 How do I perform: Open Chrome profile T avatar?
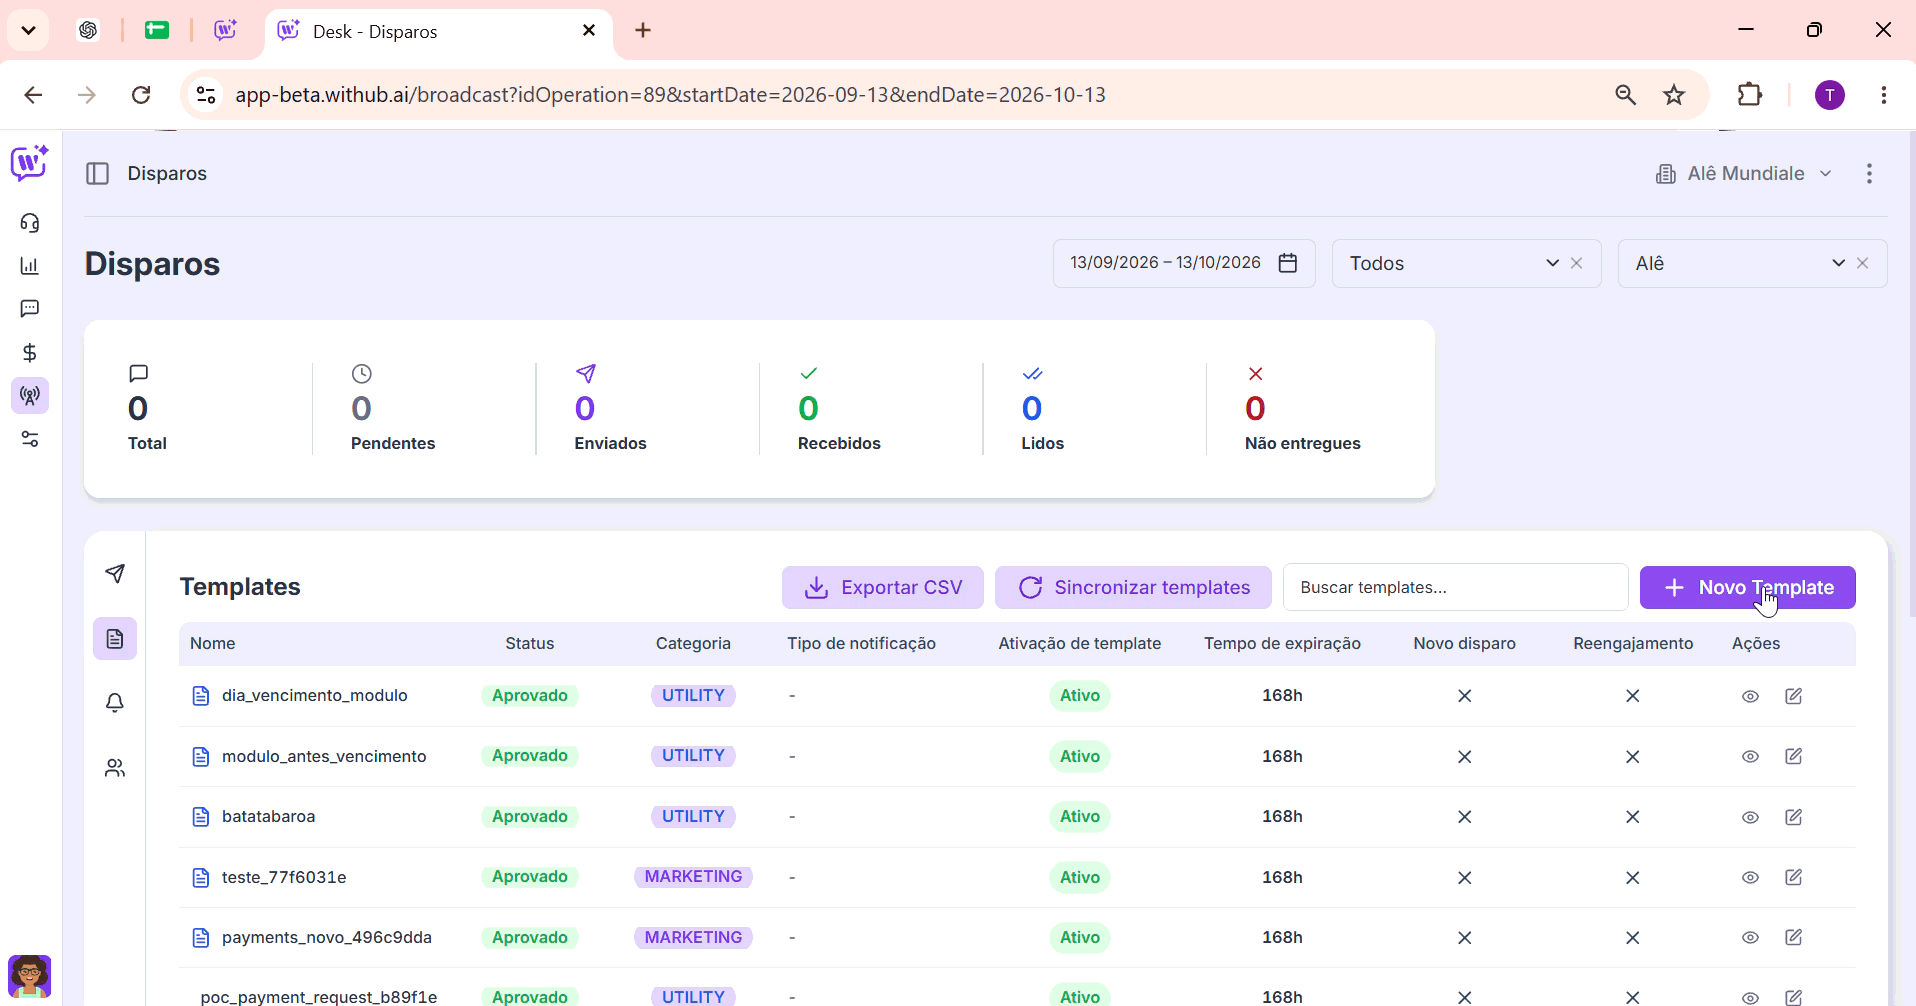(x=1830, y=95)
